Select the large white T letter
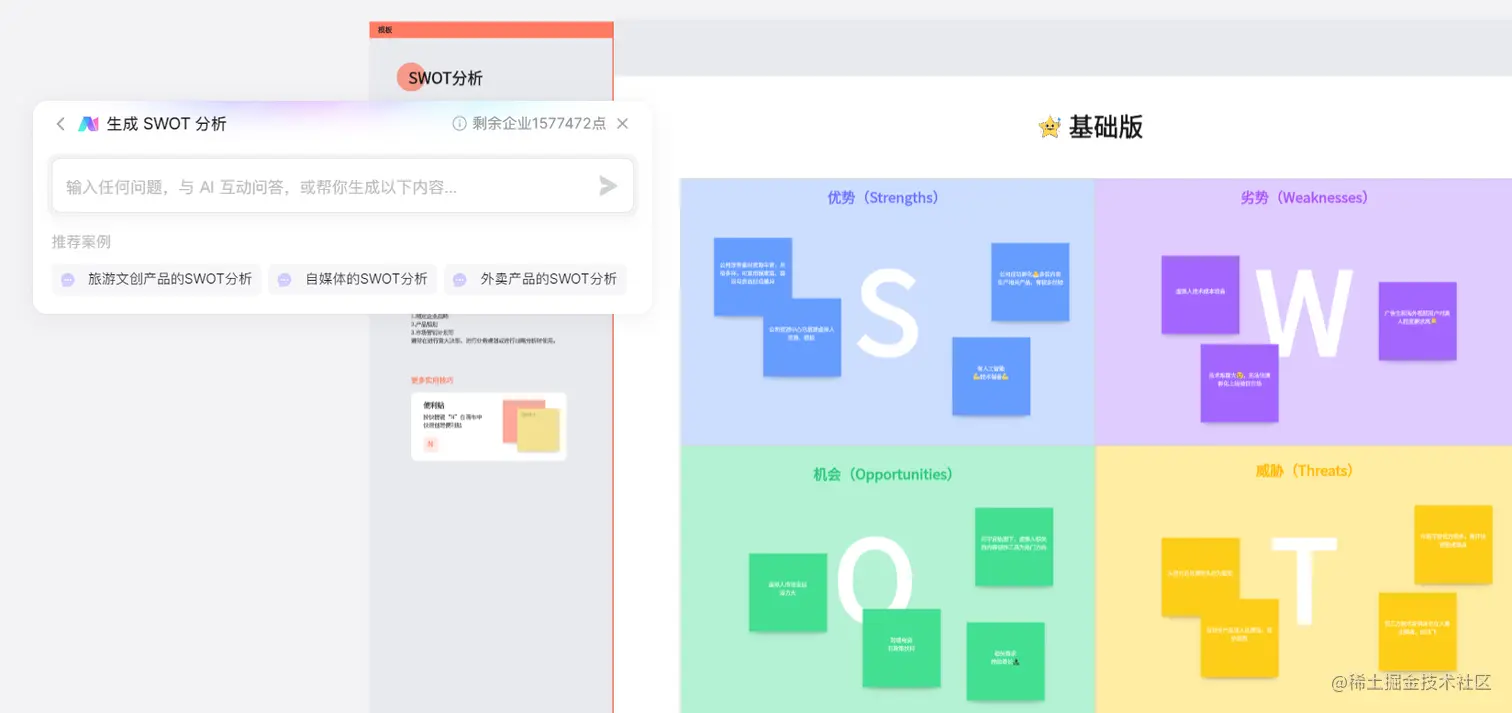Screen dimensions: 1512x713 [1304, 581]
